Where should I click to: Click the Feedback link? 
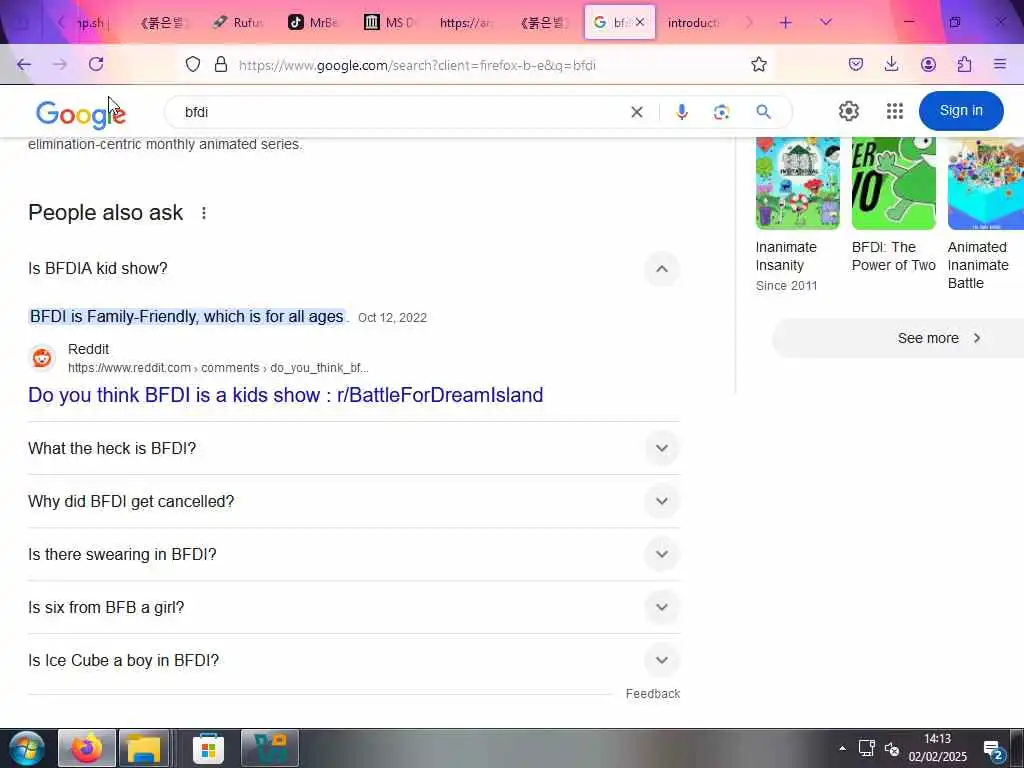pyautogui.click(x=652, y=694)
